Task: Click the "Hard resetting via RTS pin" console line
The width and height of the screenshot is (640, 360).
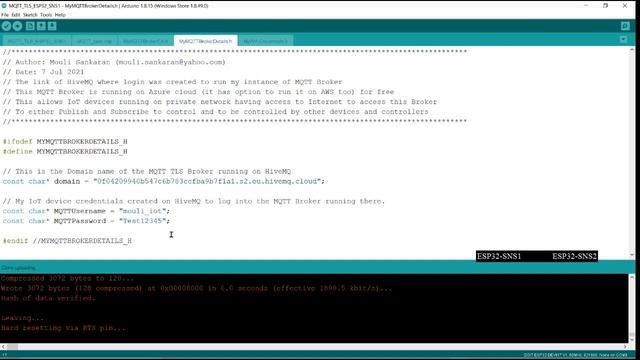Action: [63, 328]
